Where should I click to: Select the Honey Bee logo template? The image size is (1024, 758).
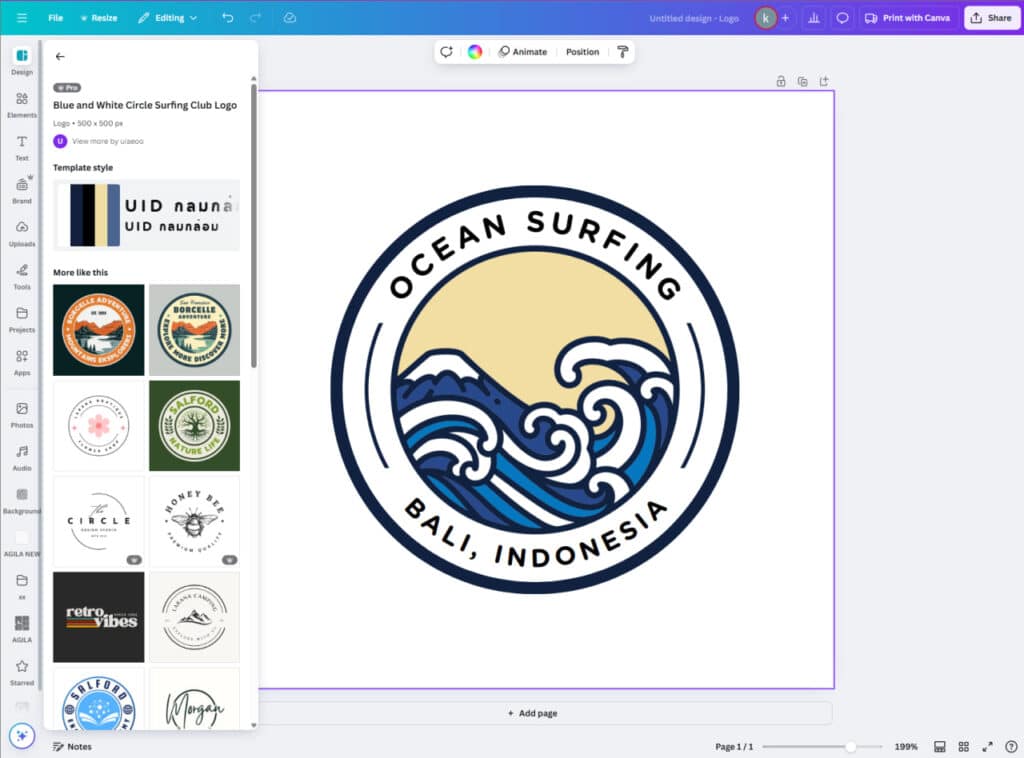point(195,521)
